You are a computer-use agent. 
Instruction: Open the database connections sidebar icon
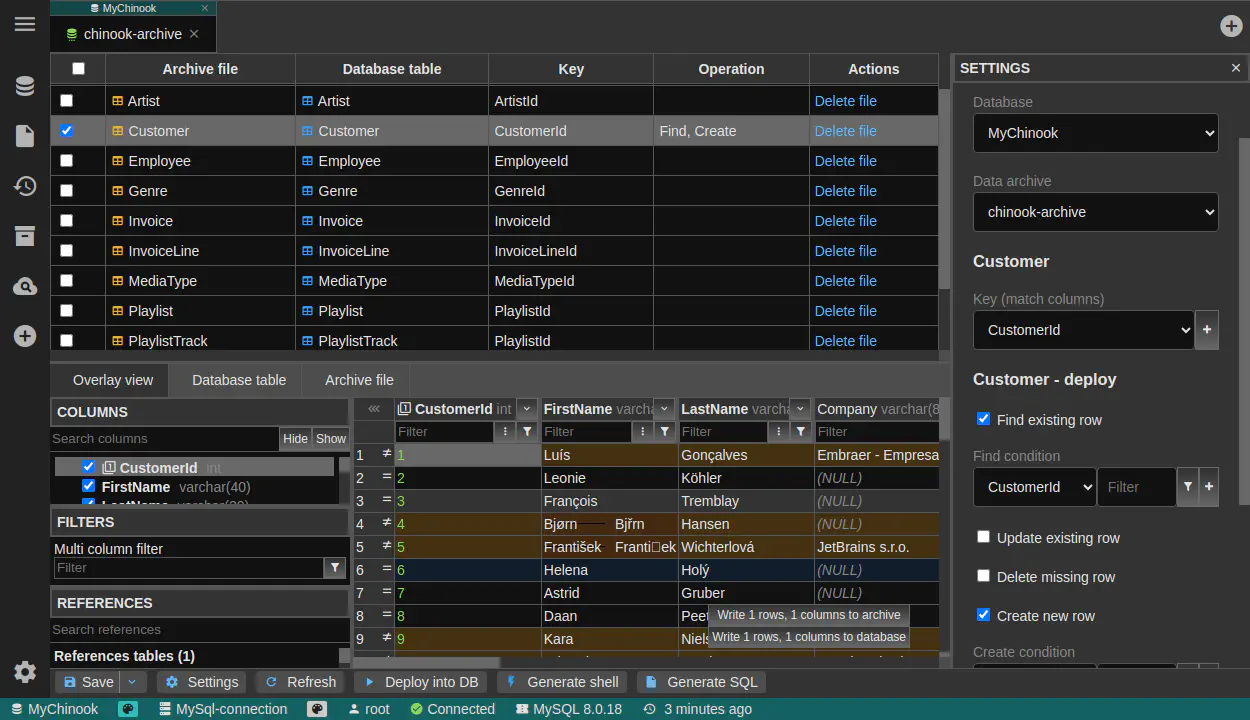25,87
